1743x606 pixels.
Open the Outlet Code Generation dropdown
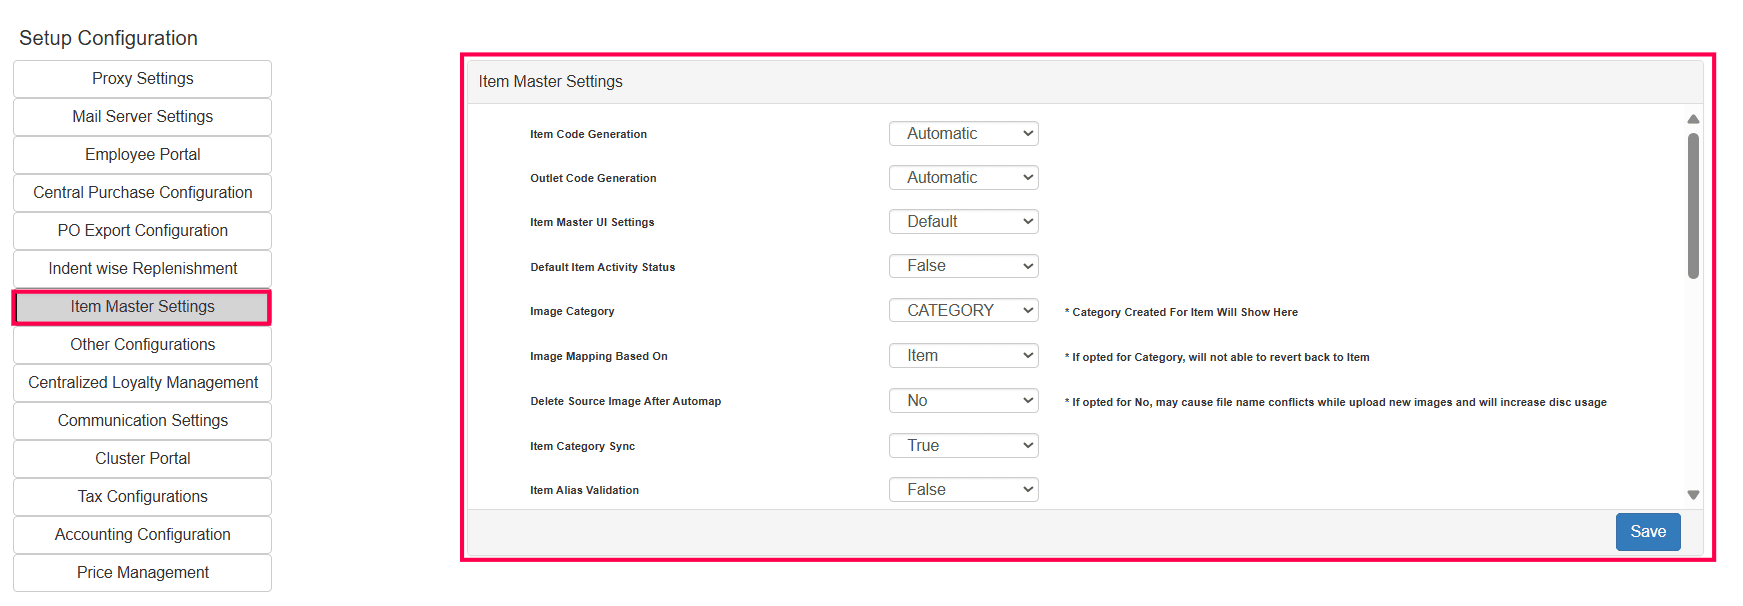pos(963,178)
